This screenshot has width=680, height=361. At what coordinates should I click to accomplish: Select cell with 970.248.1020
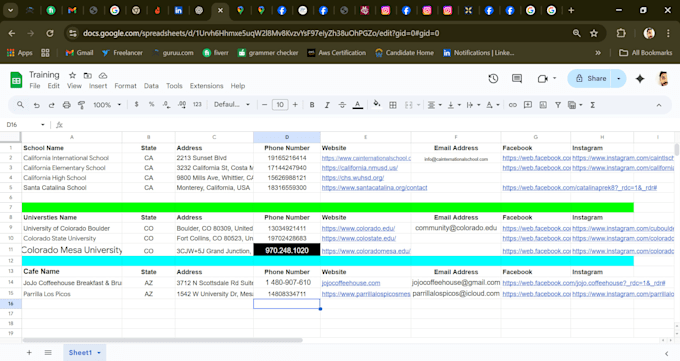pyautogui.click(x=287, y=250)
